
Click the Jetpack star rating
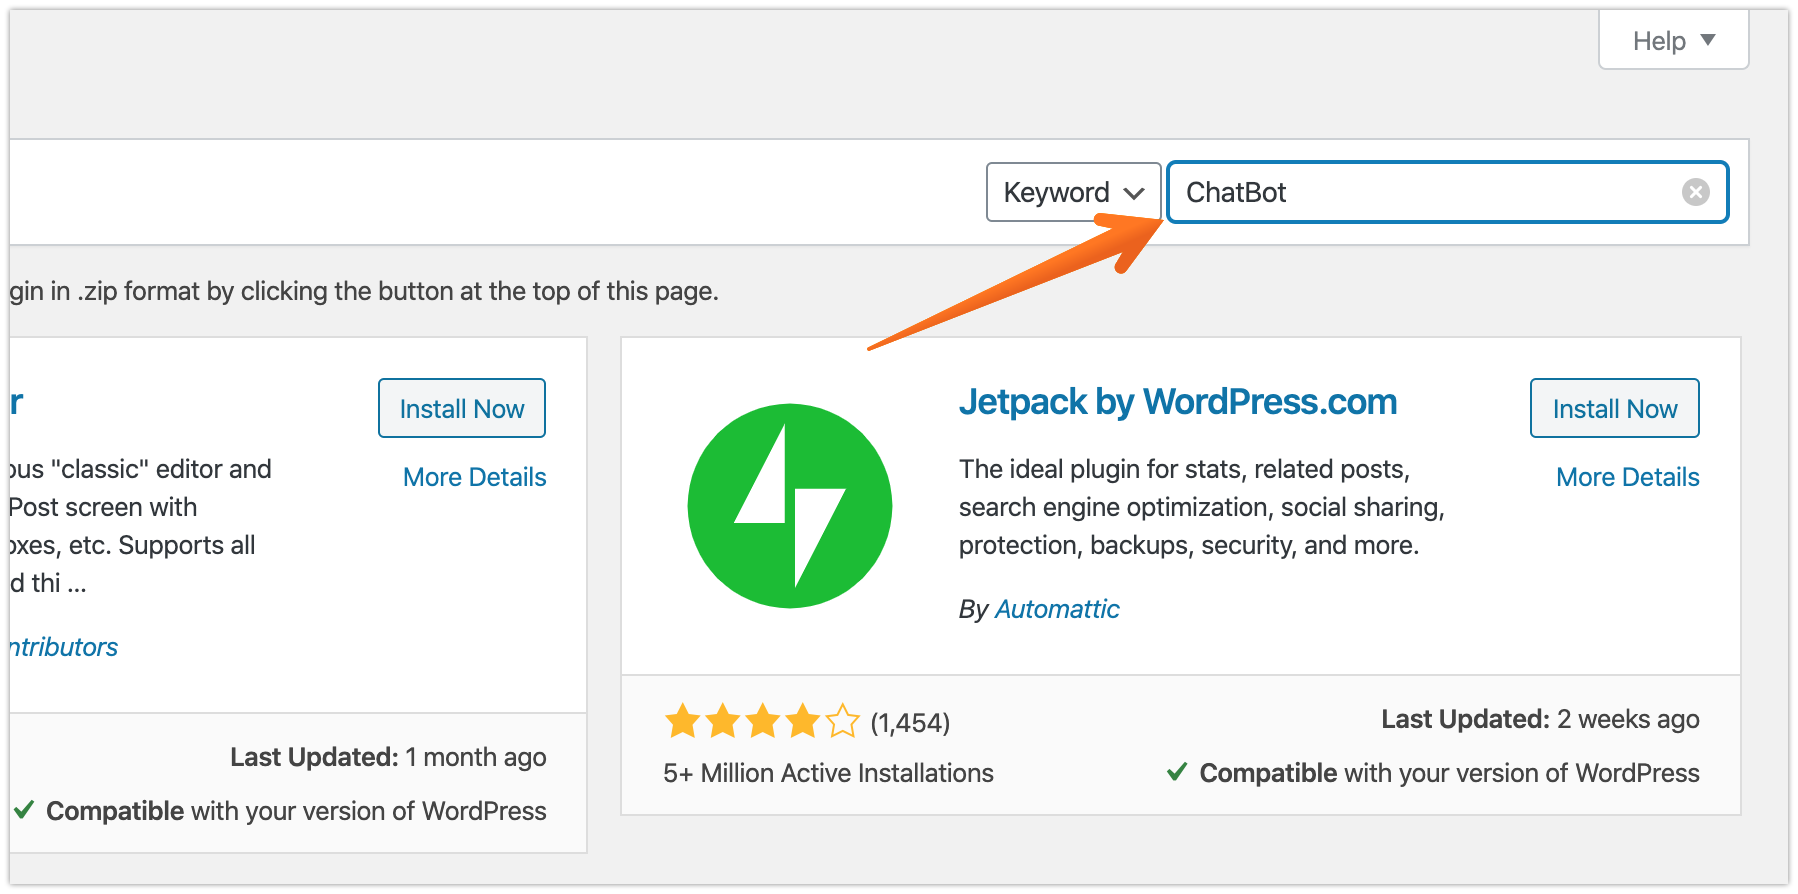click(762, 721)
